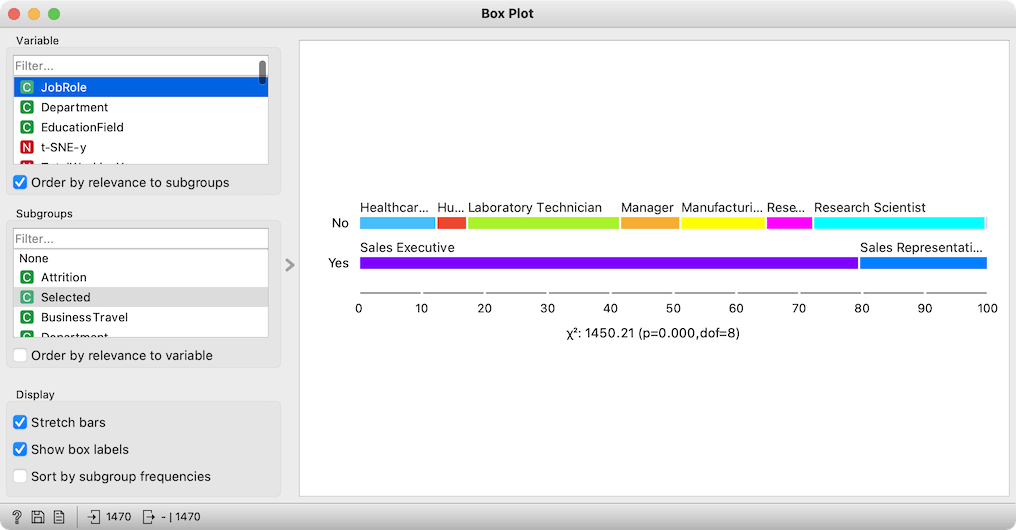Select t-SNE-y numeric variable

coord(141,147)
